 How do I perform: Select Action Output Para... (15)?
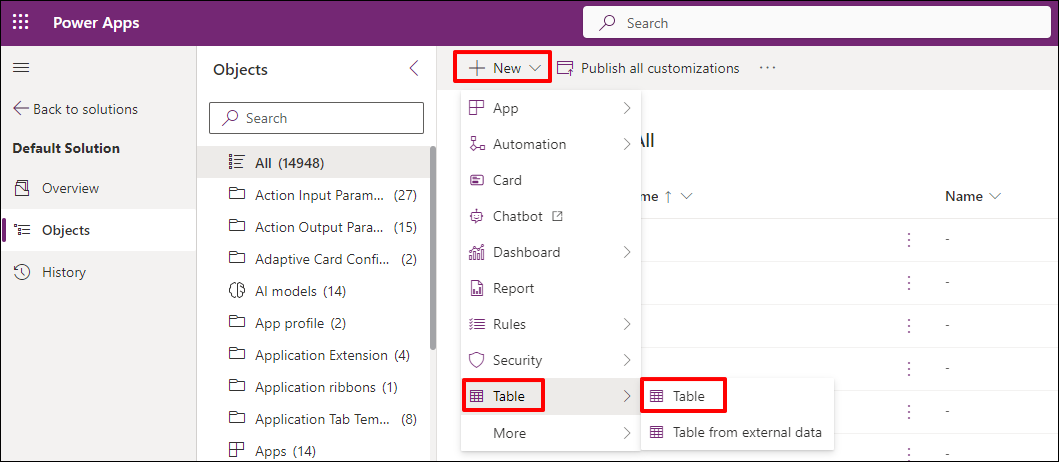[x=314, y=227]
